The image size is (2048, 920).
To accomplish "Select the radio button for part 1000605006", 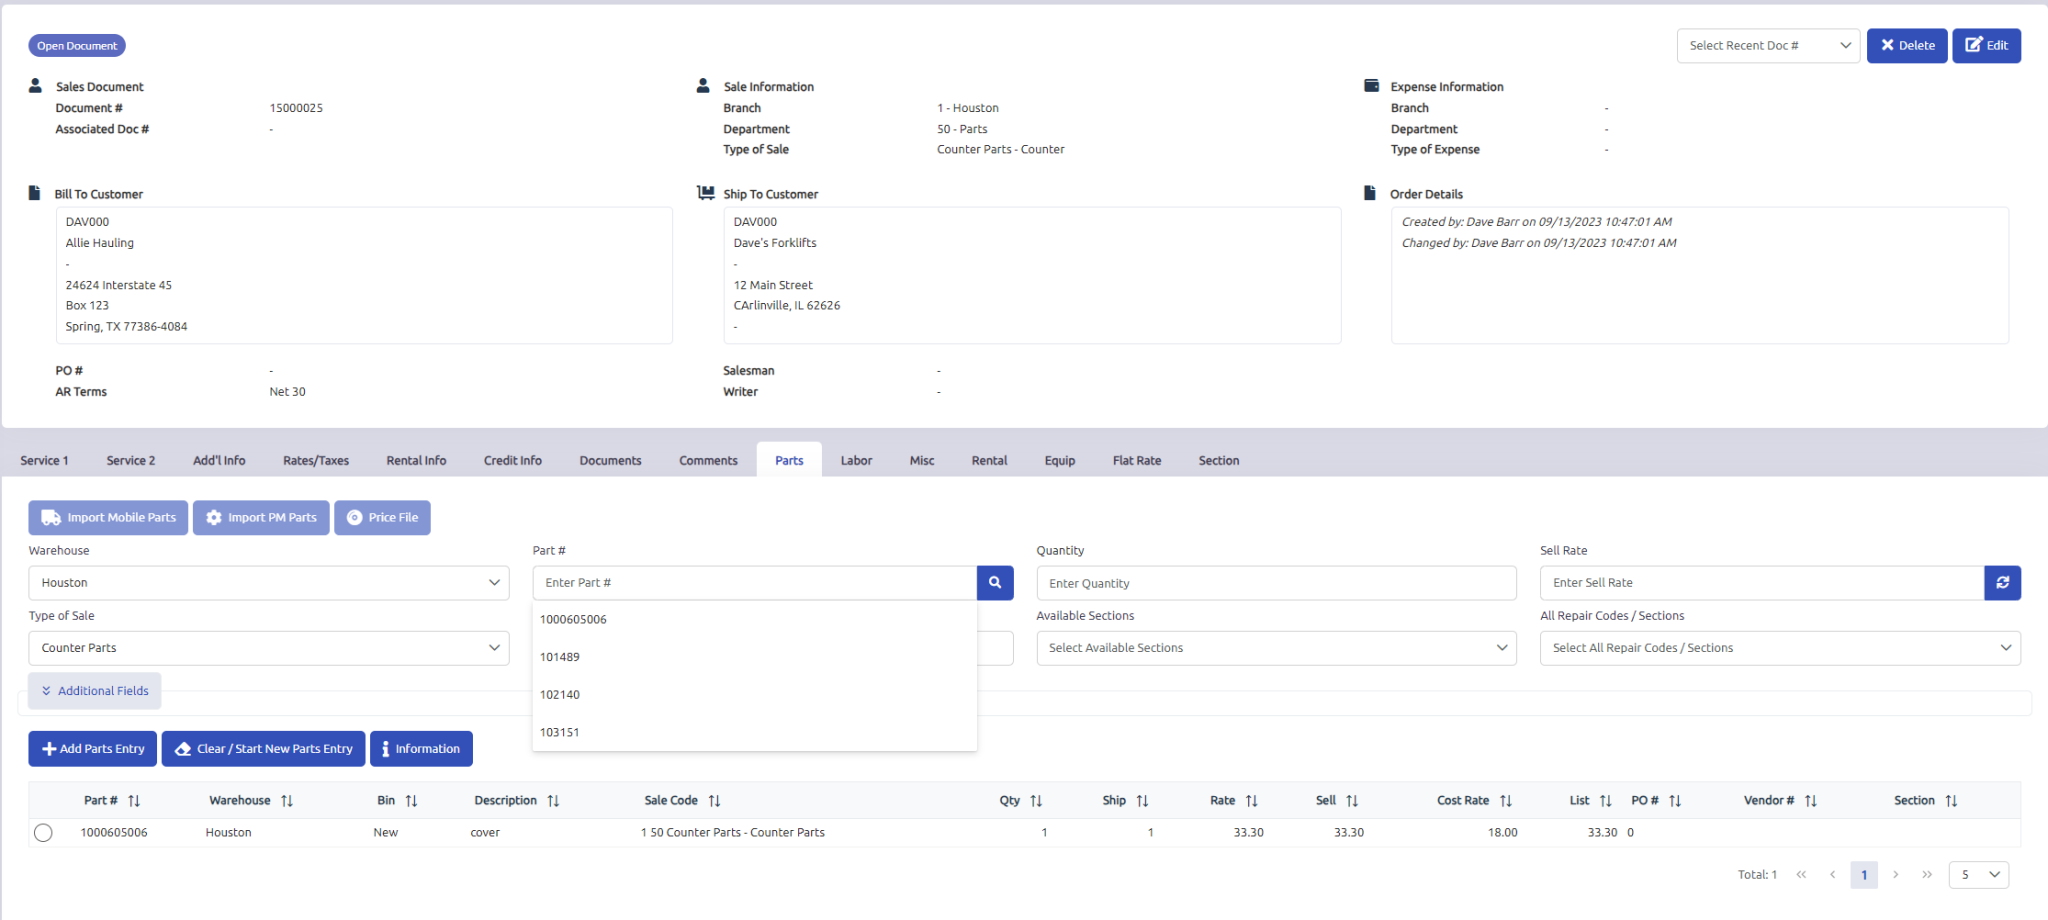I will click(x=43, y=831).
